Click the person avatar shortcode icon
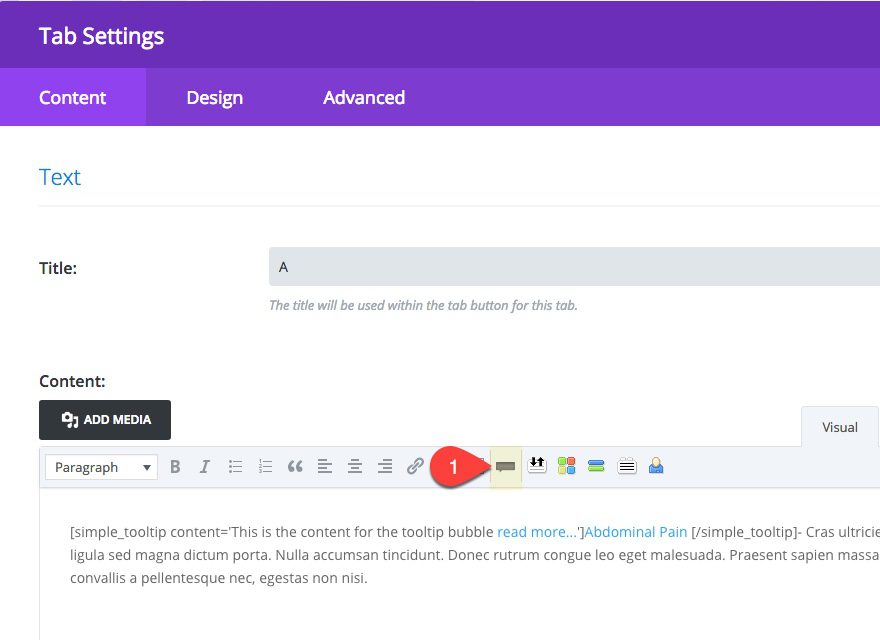 coord(656,466)
